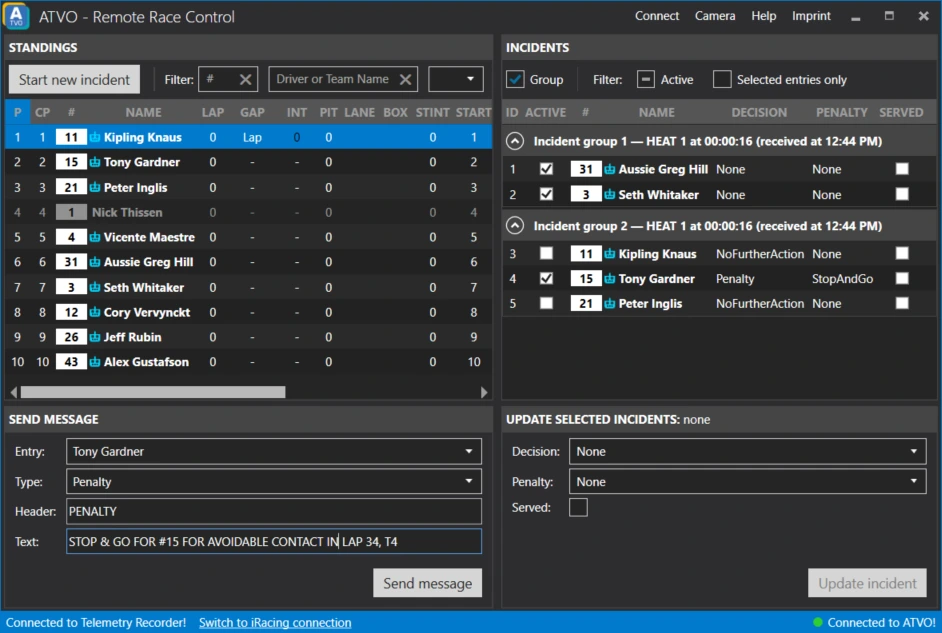Click the standings horizontal scrollbar thumb

pos(153,392)
